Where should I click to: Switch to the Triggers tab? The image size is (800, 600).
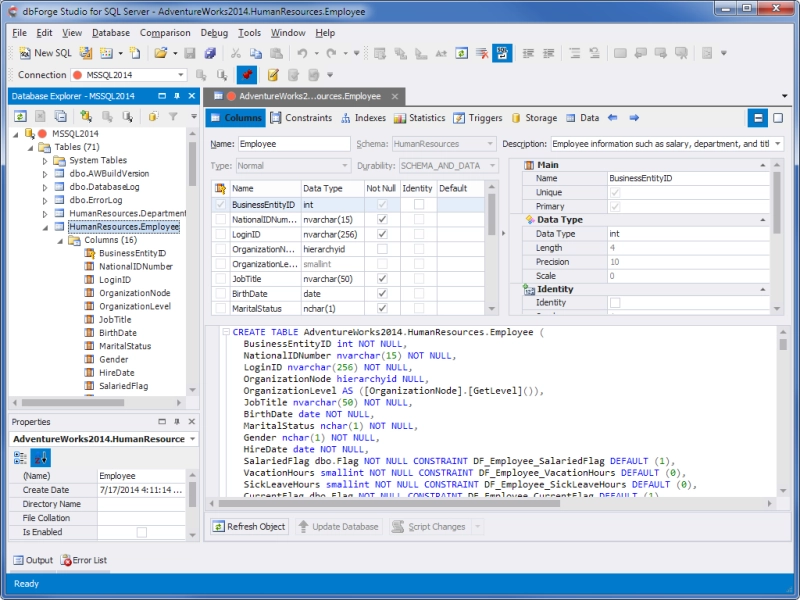[478, 118]
